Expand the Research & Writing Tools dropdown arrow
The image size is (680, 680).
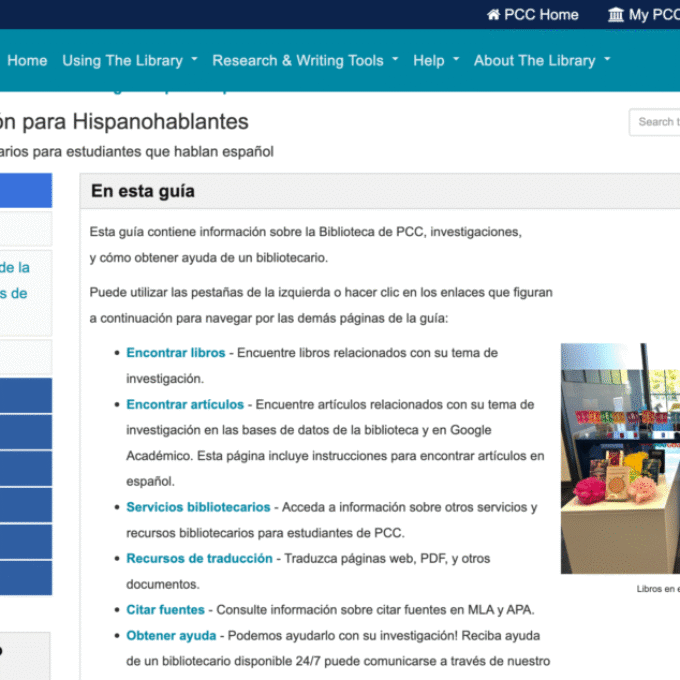395,59
